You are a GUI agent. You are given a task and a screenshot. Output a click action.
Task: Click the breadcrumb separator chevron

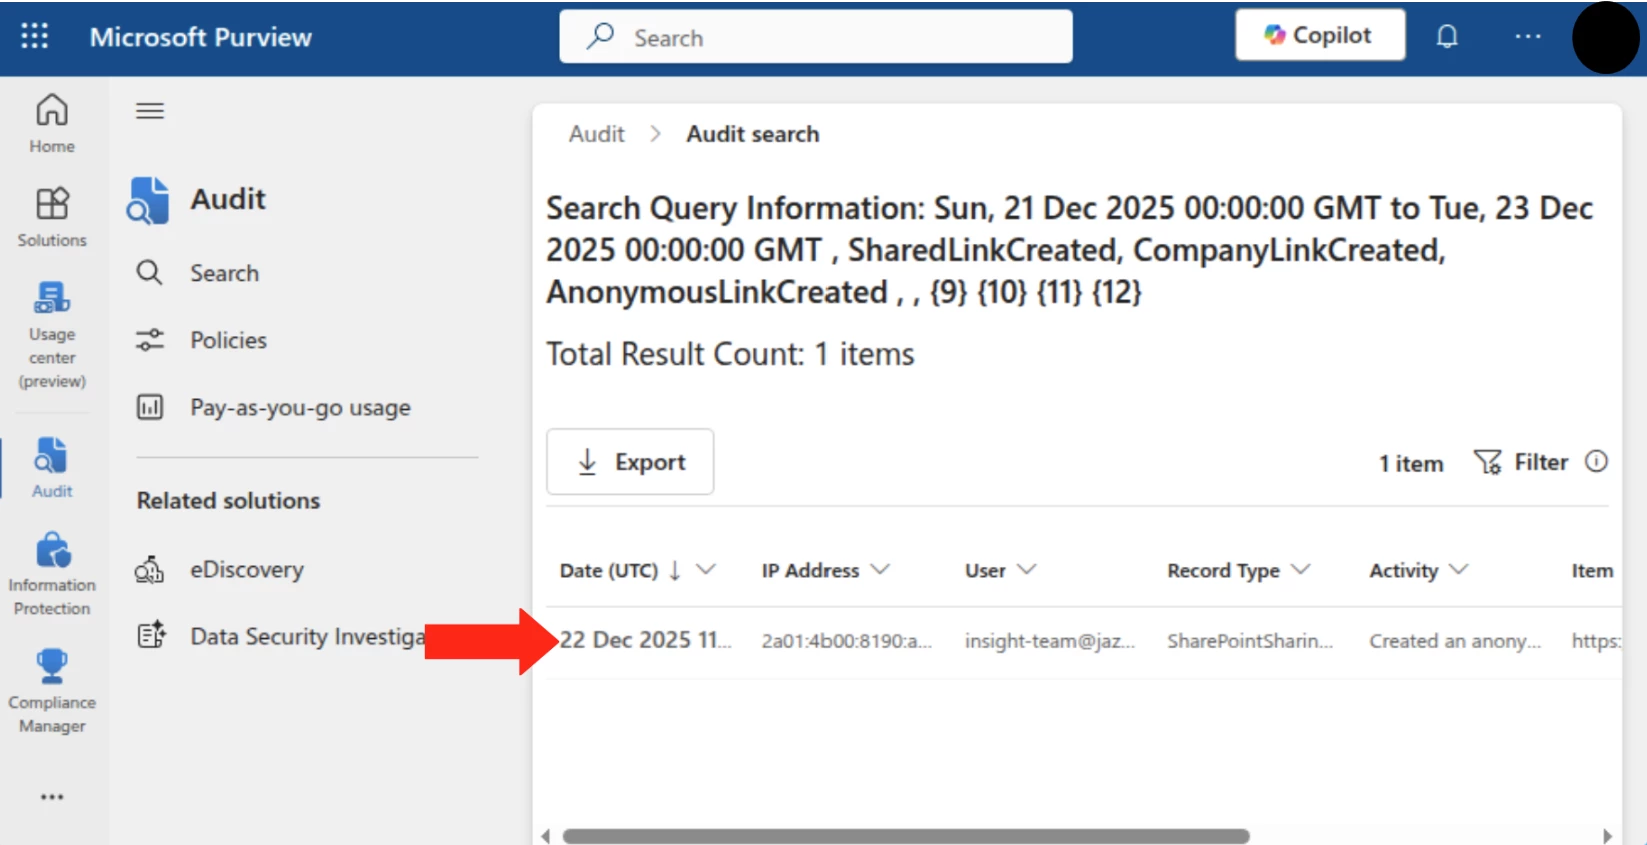click(x=656, y=134)
